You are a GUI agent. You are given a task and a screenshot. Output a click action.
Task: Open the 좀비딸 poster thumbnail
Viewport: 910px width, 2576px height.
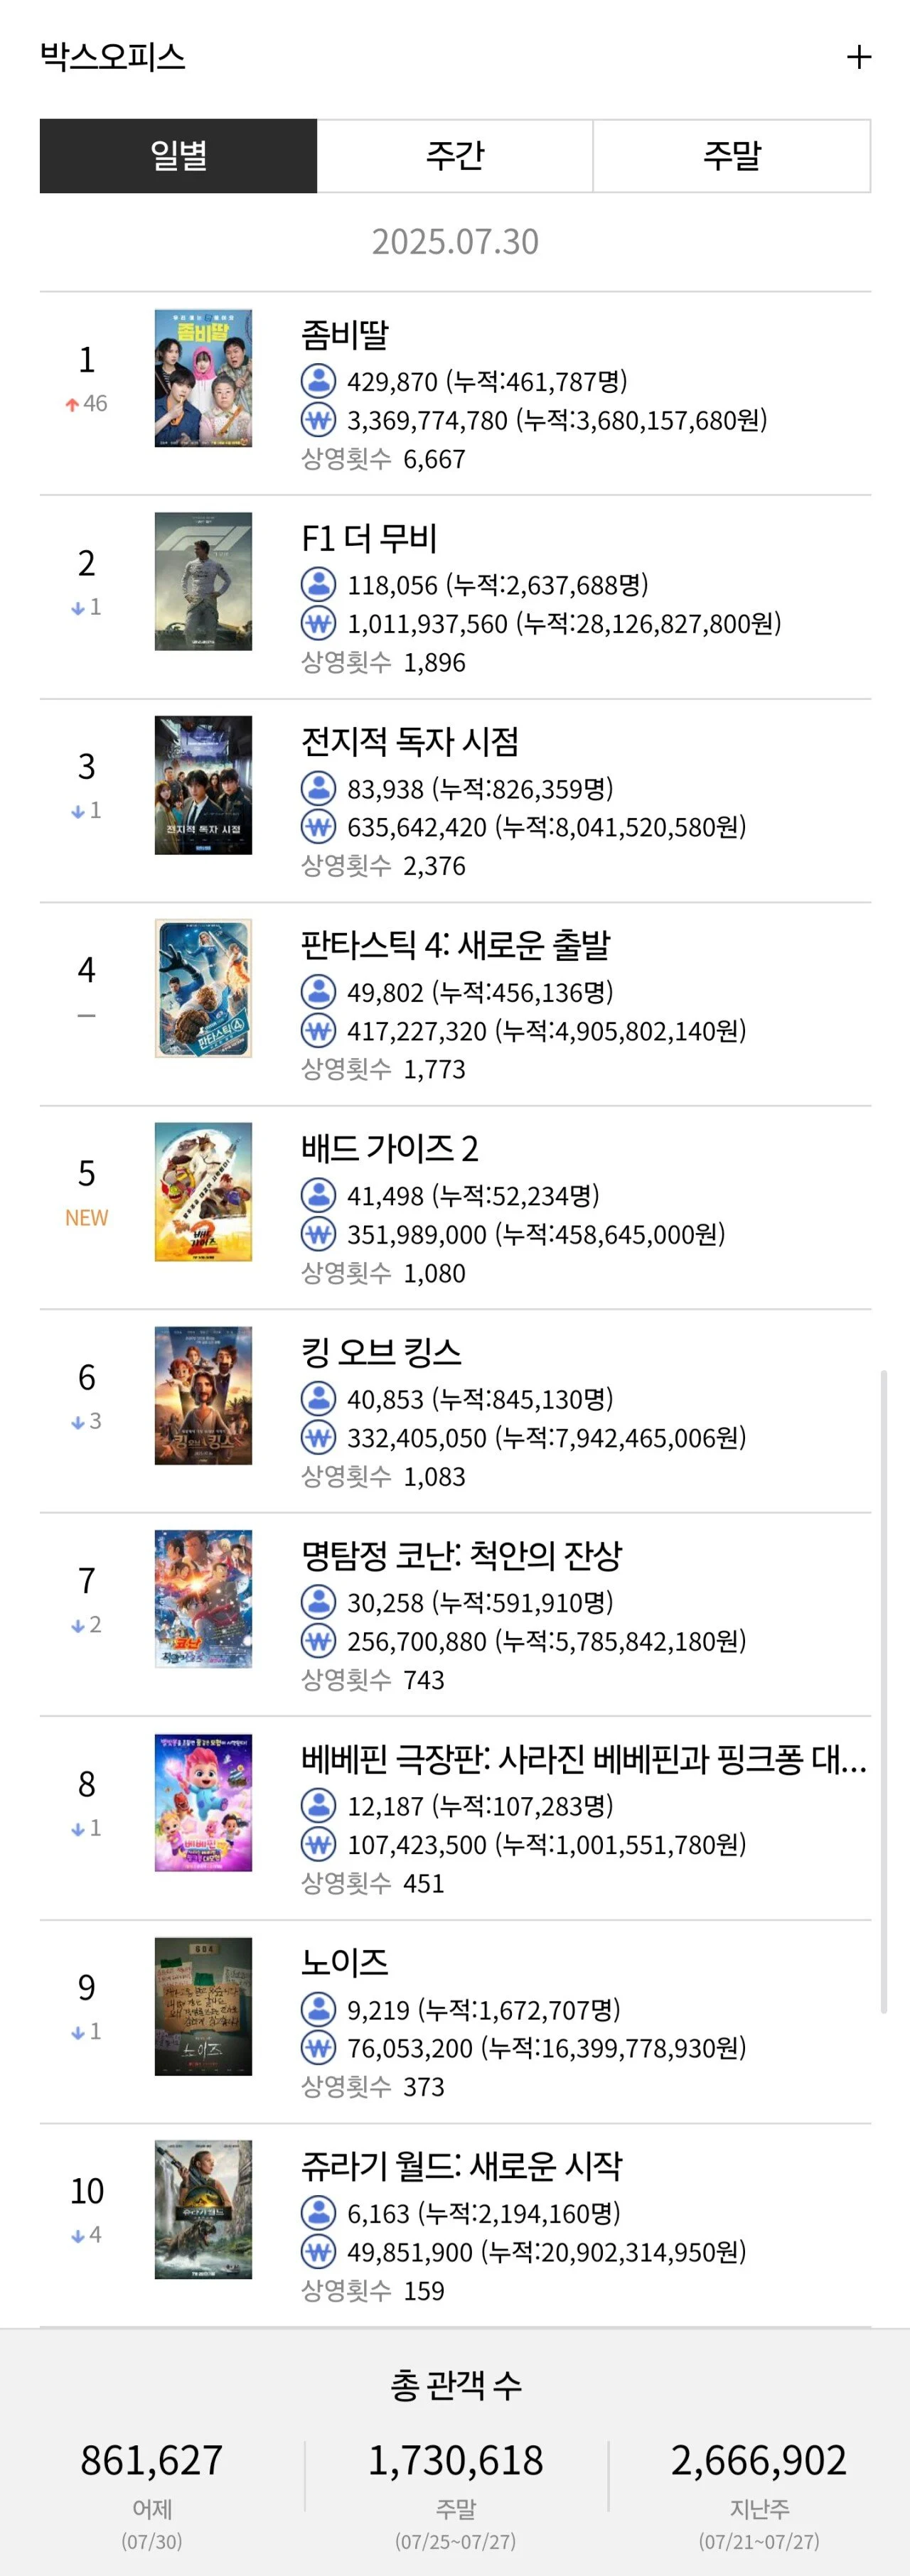(x=203, y=378)
